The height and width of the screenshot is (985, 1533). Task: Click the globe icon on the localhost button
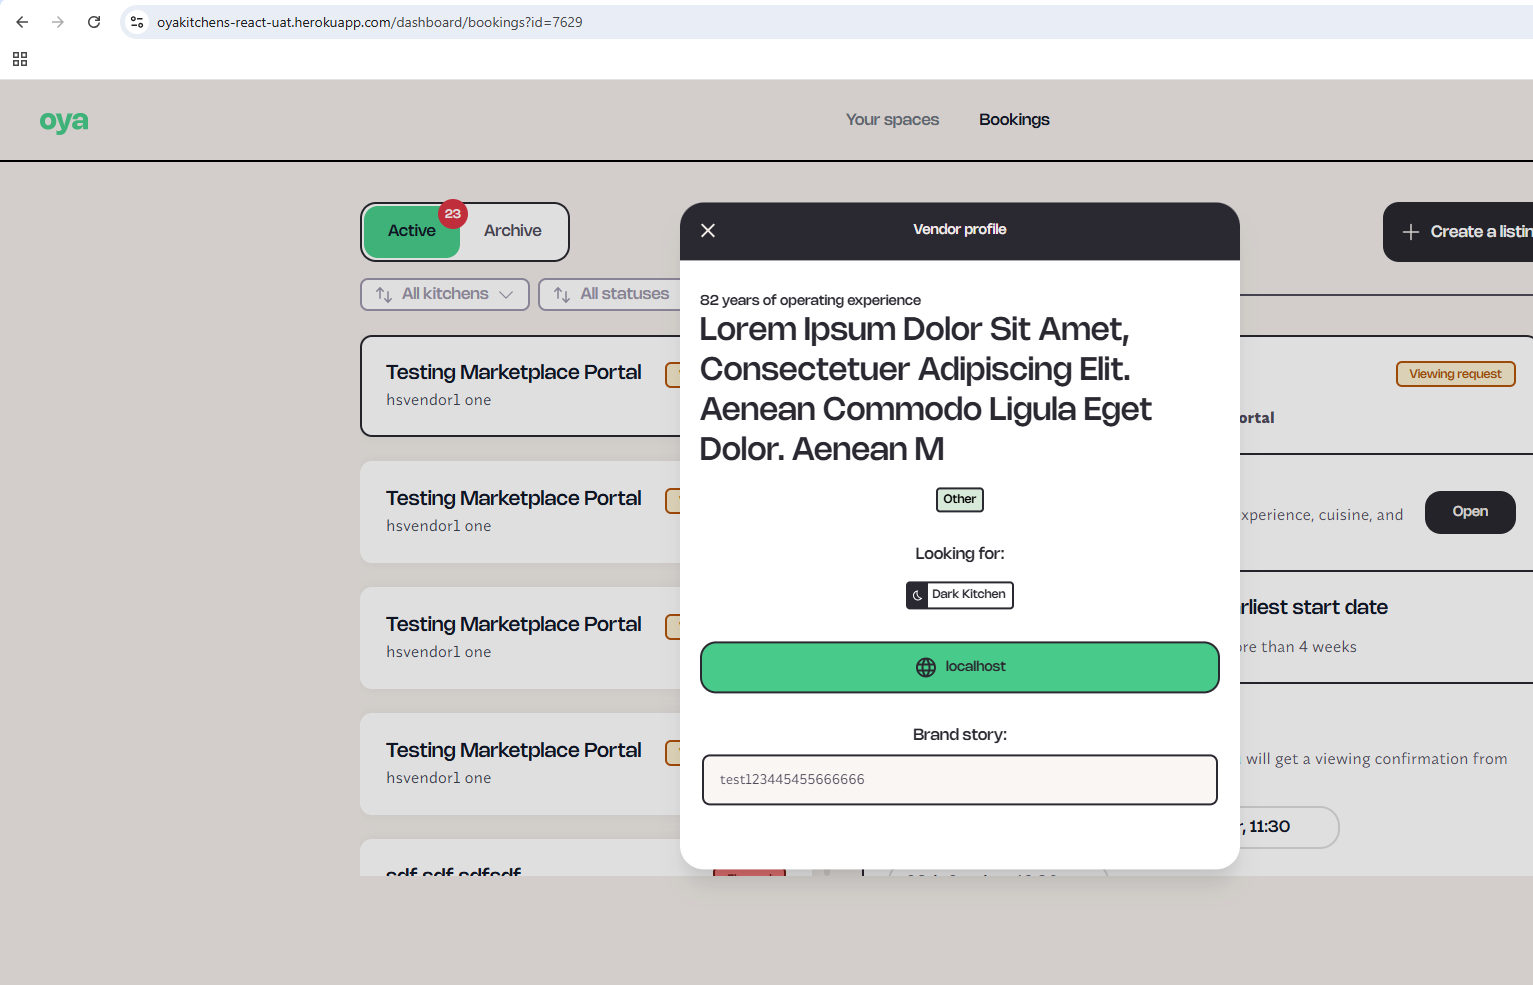tap(925, 667)
